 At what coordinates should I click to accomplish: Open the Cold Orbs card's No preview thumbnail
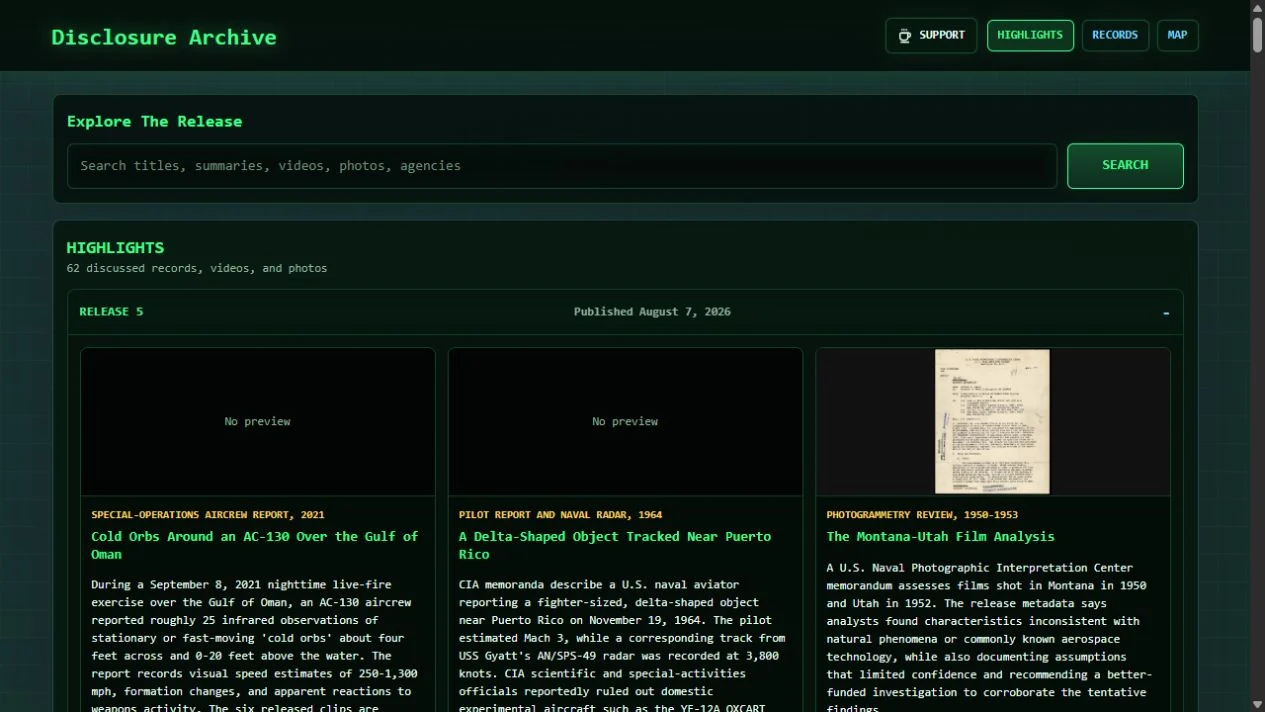click(x=258, y=421)
